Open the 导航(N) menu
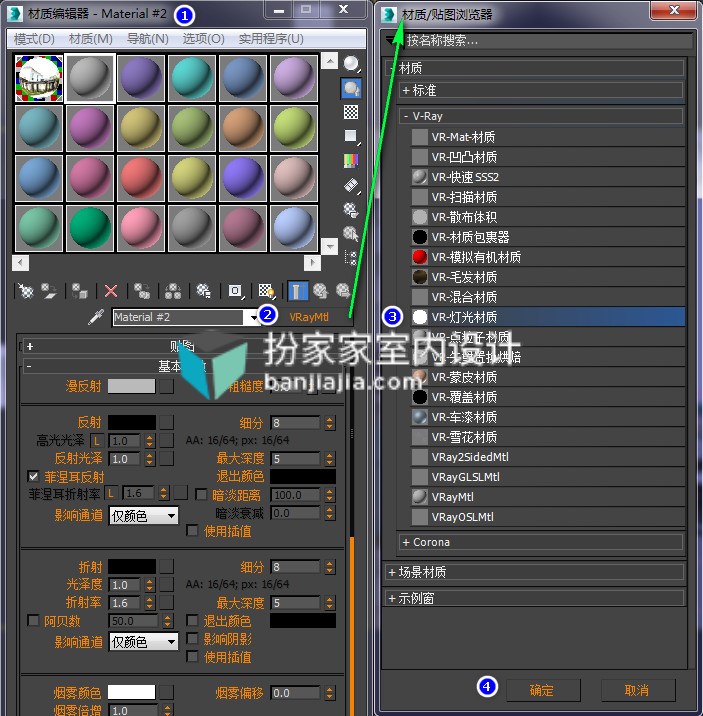 point(147,39)
